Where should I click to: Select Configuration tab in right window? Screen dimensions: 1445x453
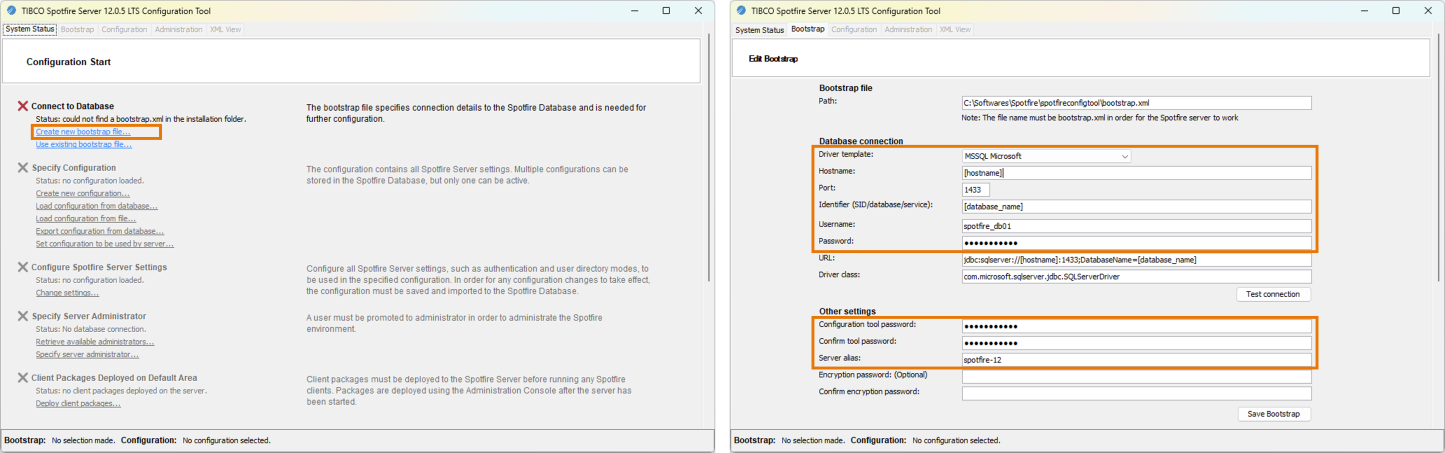[x=854, y=29]
